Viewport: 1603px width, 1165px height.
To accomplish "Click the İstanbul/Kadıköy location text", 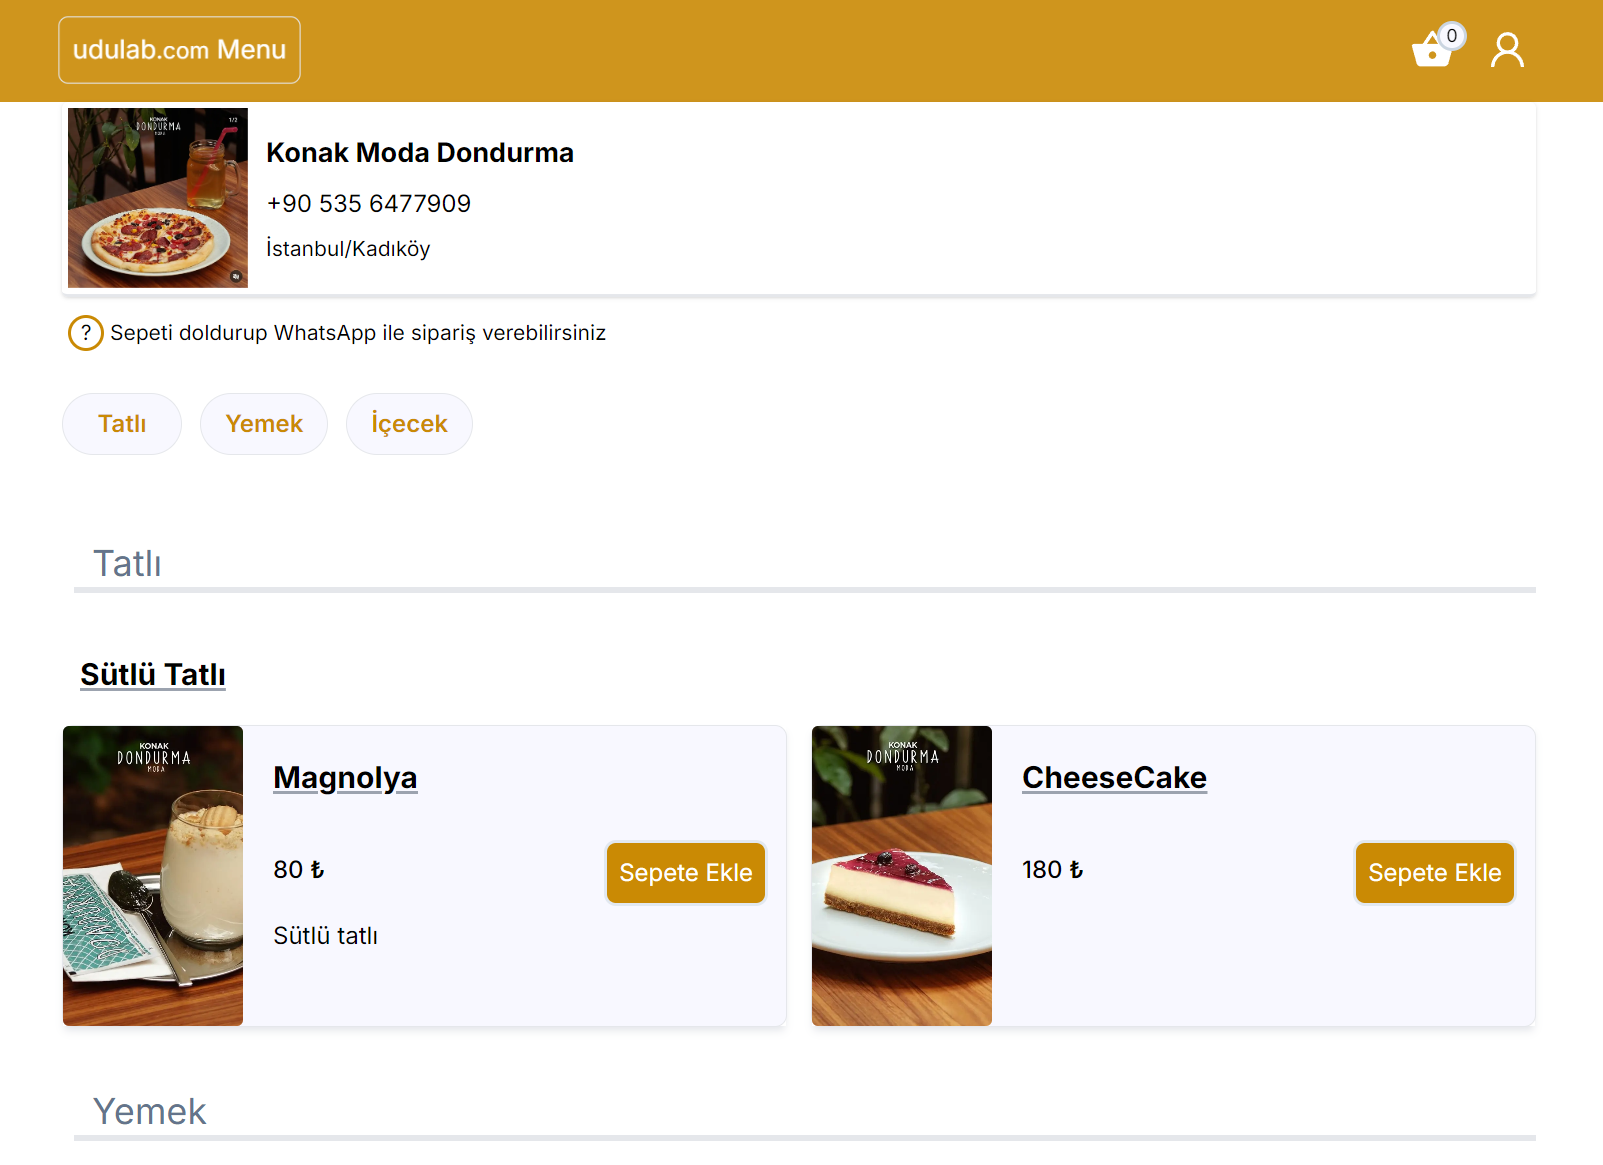I will click(348, 249).
